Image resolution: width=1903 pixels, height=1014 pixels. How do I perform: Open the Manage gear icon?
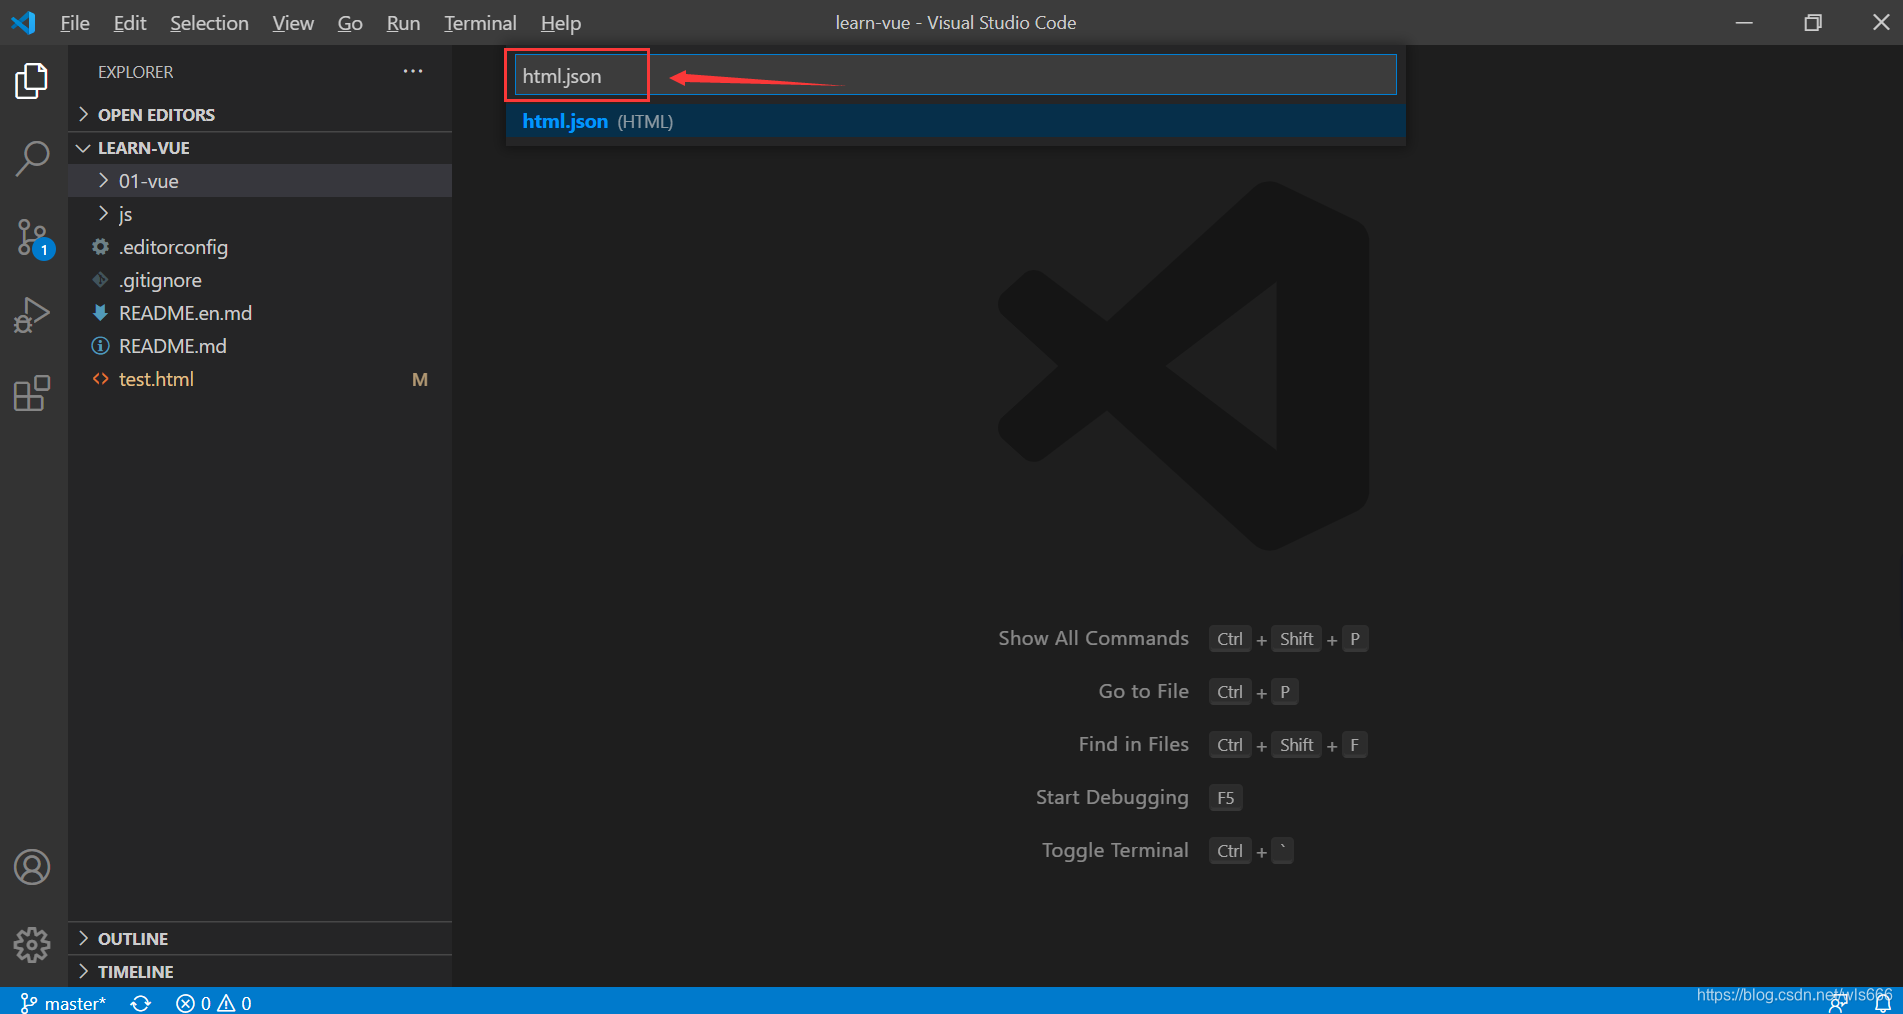32,944
